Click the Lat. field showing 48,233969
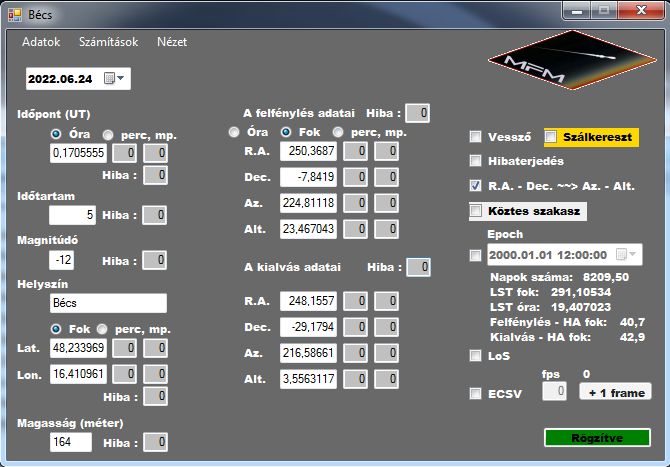Screen dimensions: 670x467 [78, 348]
